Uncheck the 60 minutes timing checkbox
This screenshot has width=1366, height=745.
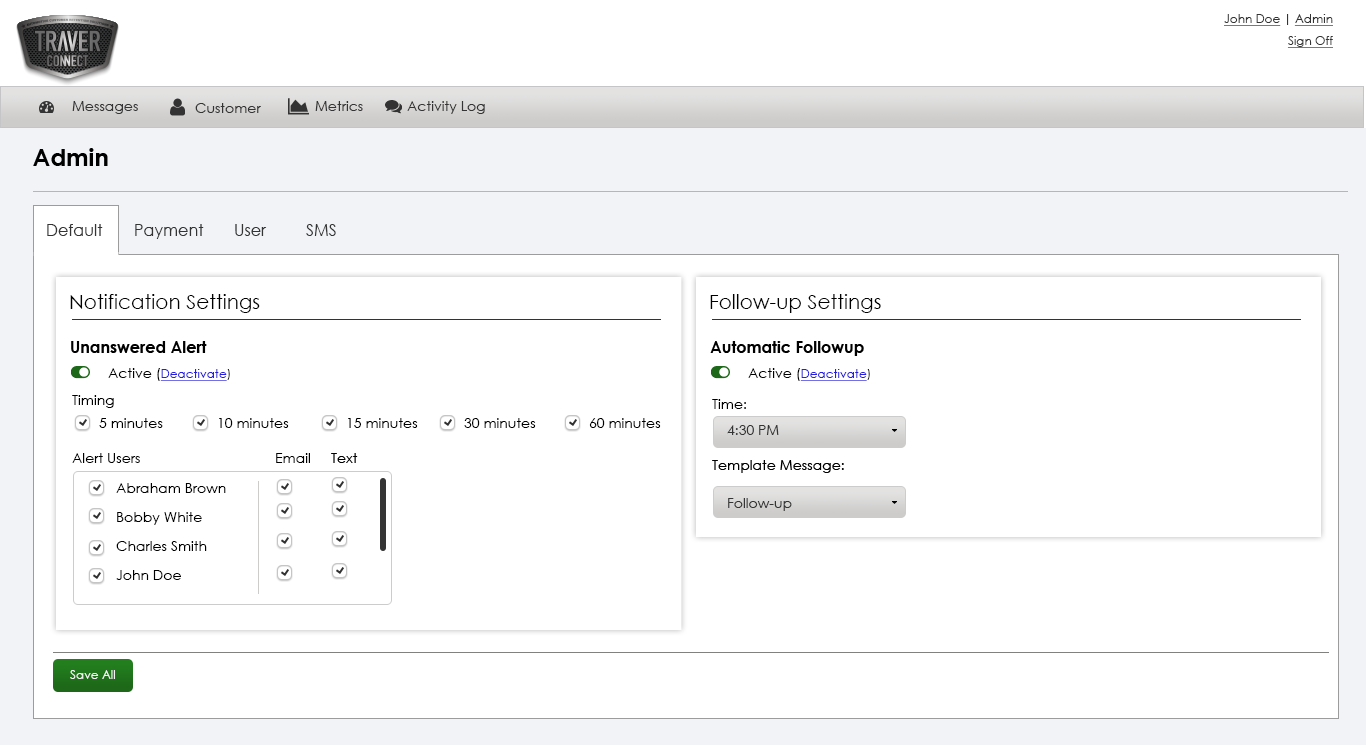click(x=573, y=423)
